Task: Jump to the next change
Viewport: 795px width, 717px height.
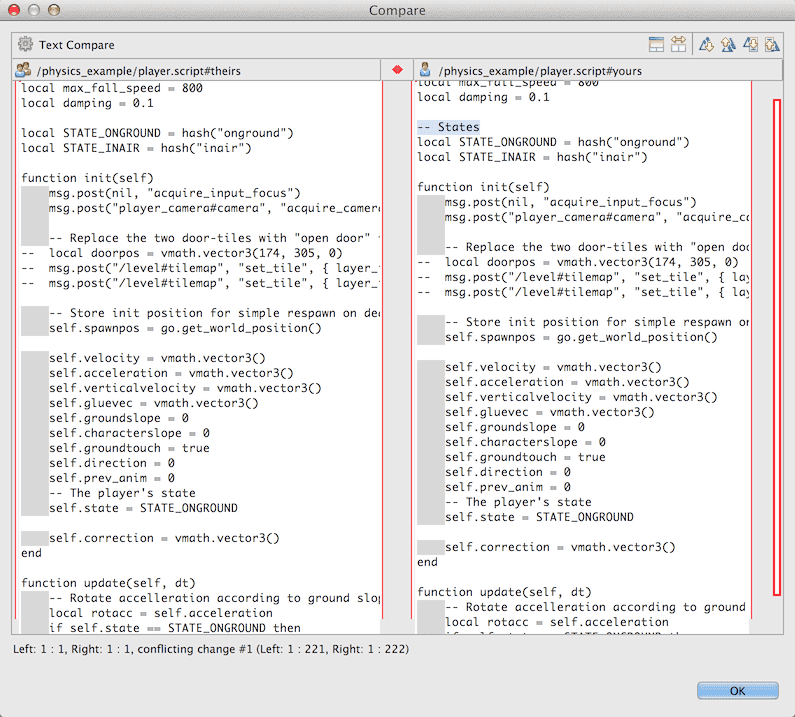Action: (750, 45)
